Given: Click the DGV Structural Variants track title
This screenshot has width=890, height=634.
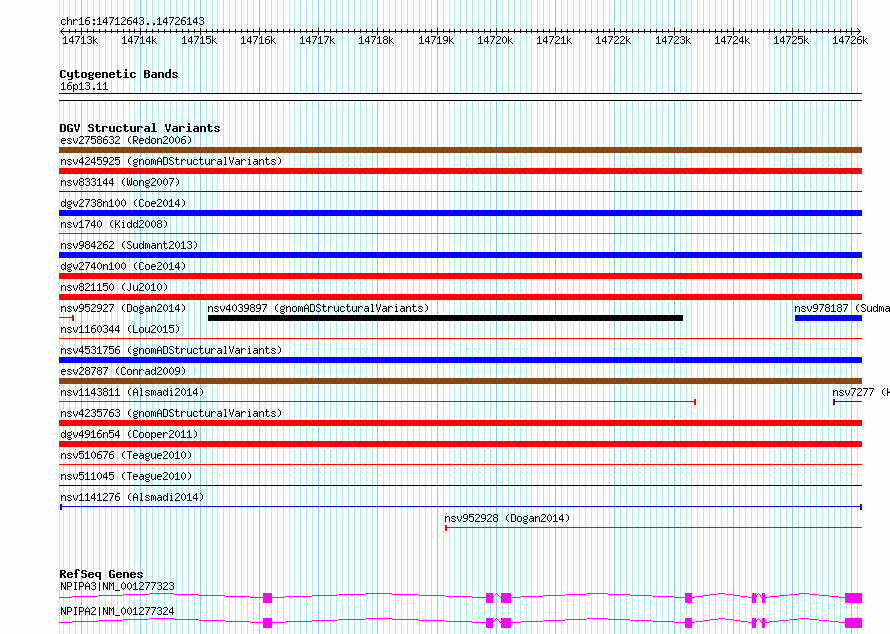Looking at the screenshot, I should click(140, 128).
